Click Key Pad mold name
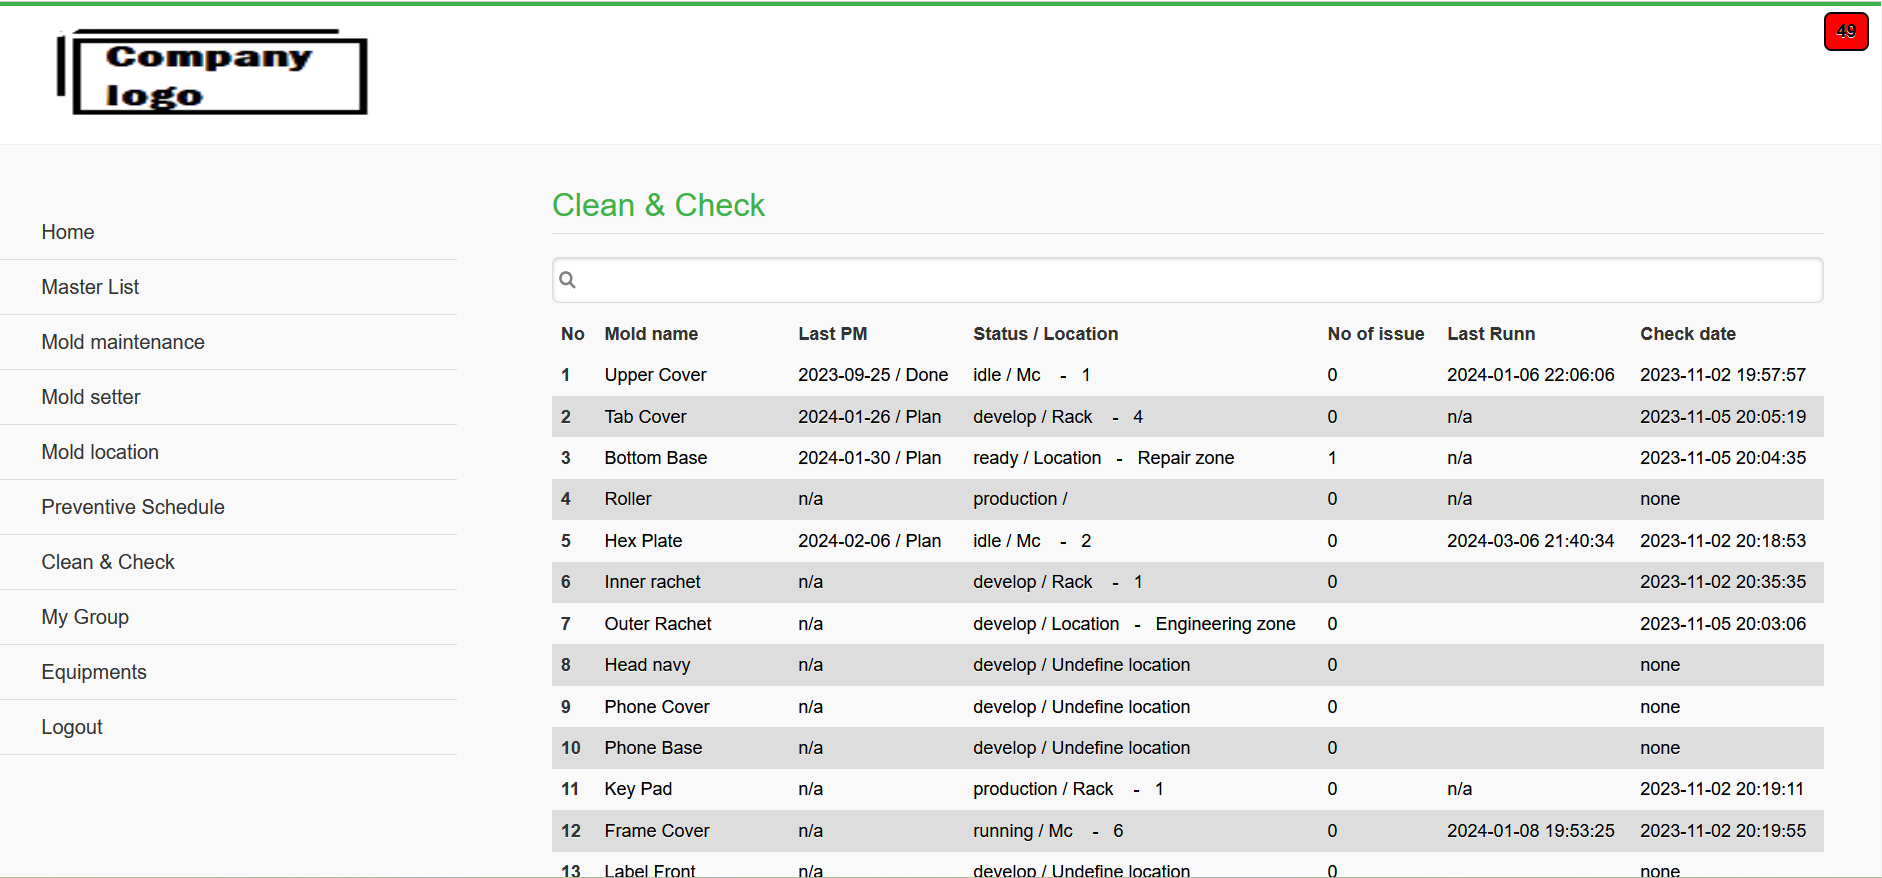1882x878 pixels. click(638, 789)
